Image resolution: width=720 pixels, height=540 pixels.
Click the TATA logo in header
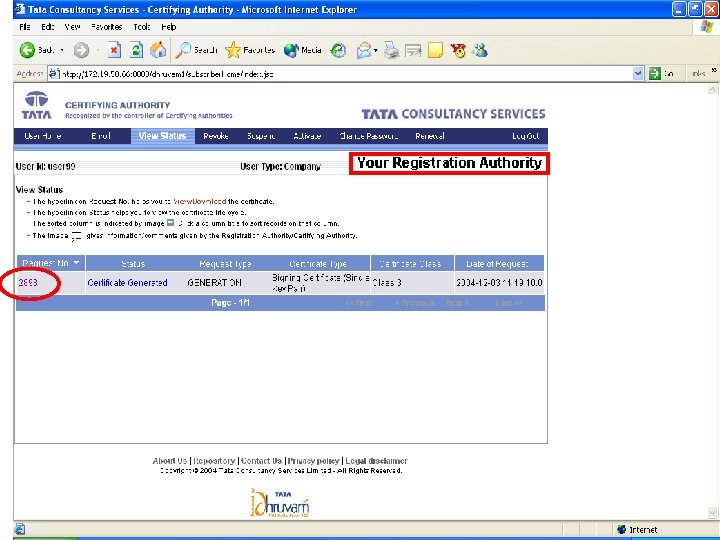36,105
